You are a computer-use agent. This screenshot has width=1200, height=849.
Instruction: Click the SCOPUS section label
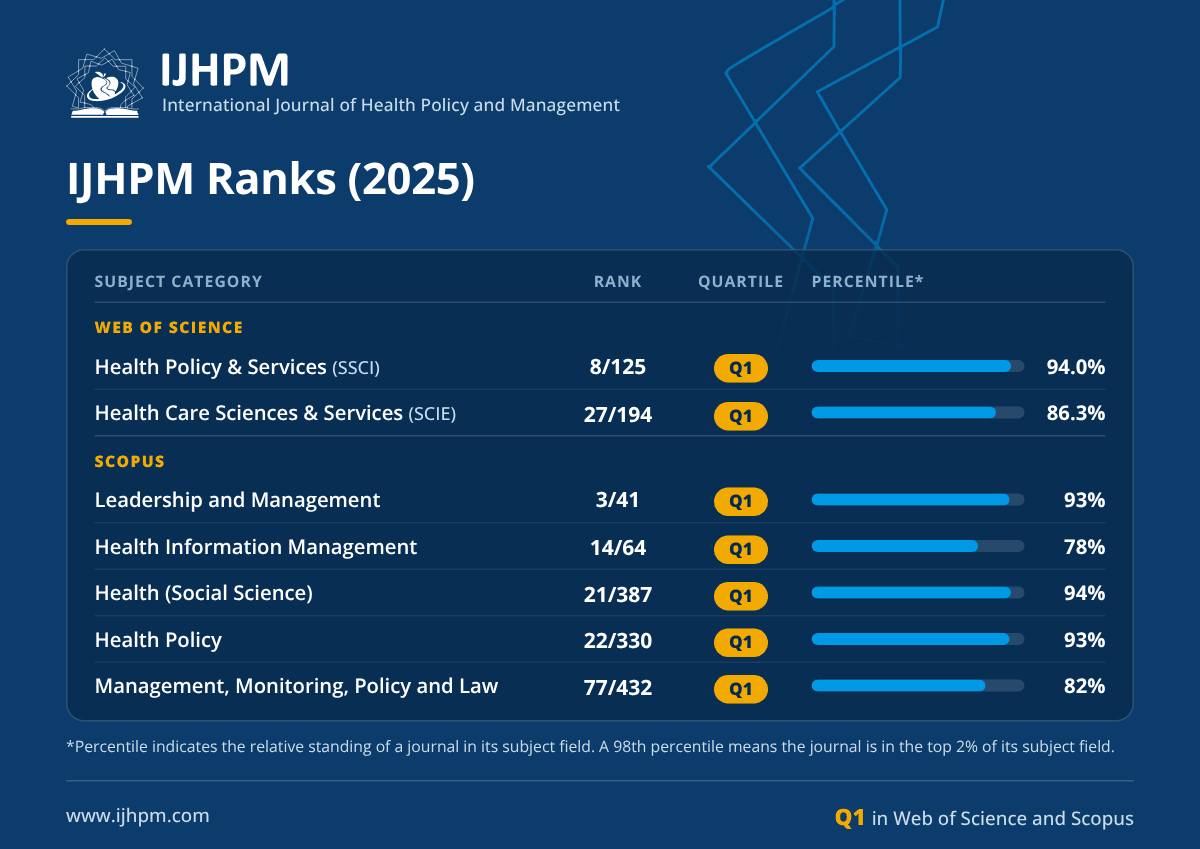(130, 462)
